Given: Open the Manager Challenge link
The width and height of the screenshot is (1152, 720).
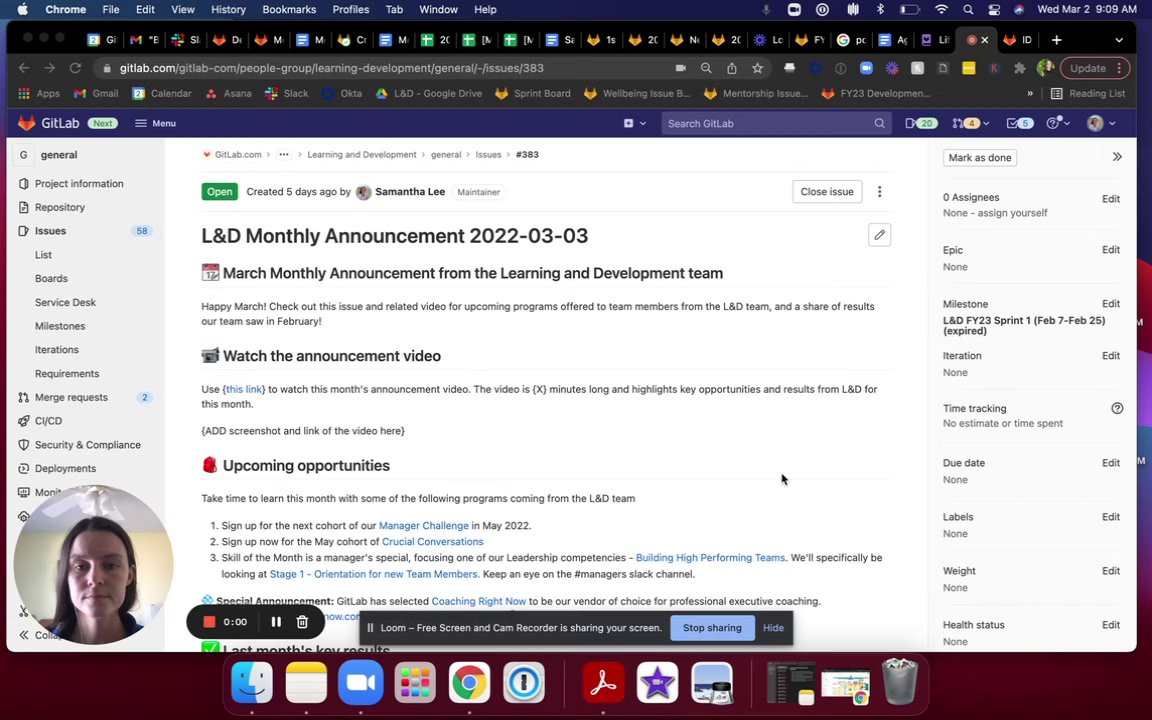Looking at the screenshot, I should coord(423,526).
